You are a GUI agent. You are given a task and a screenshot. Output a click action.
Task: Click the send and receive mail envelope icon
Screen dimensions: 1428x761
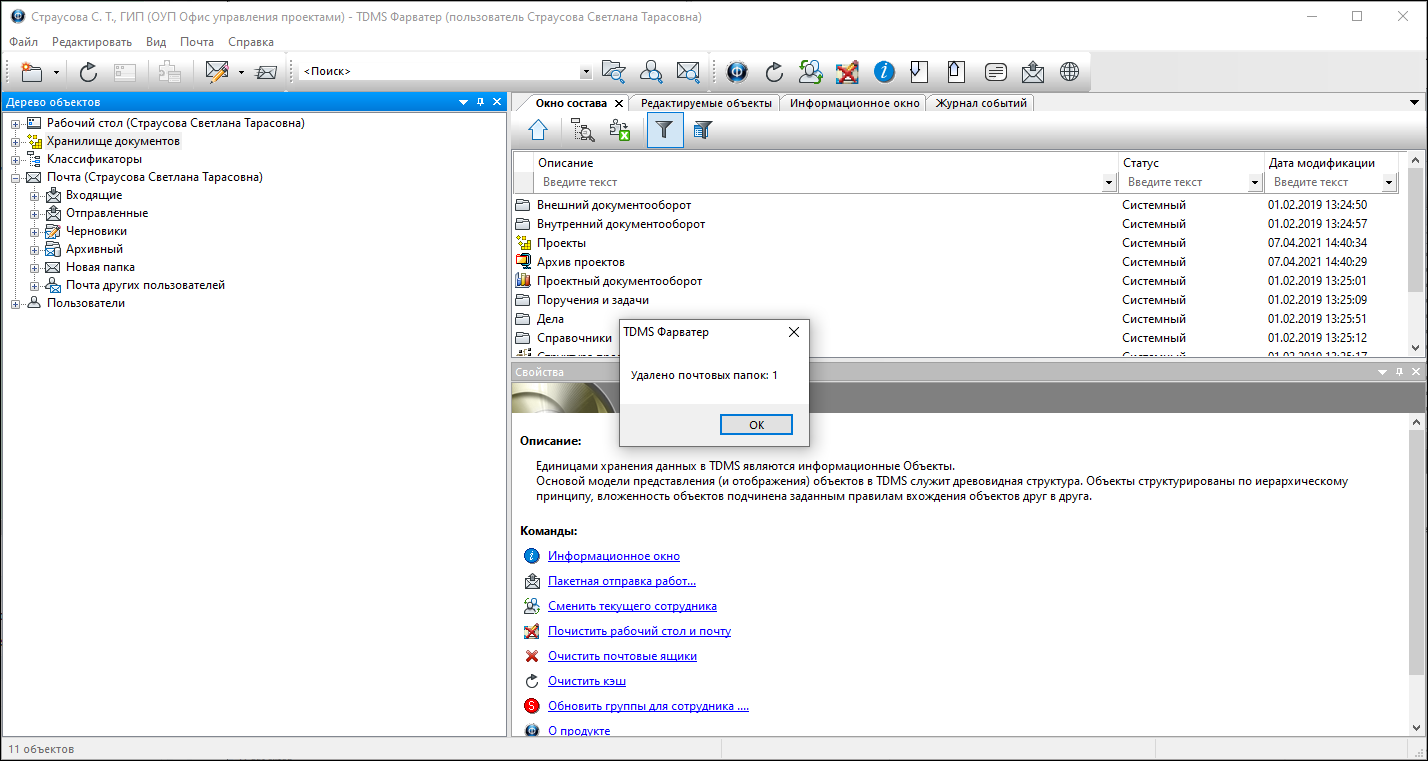point(265,71)
